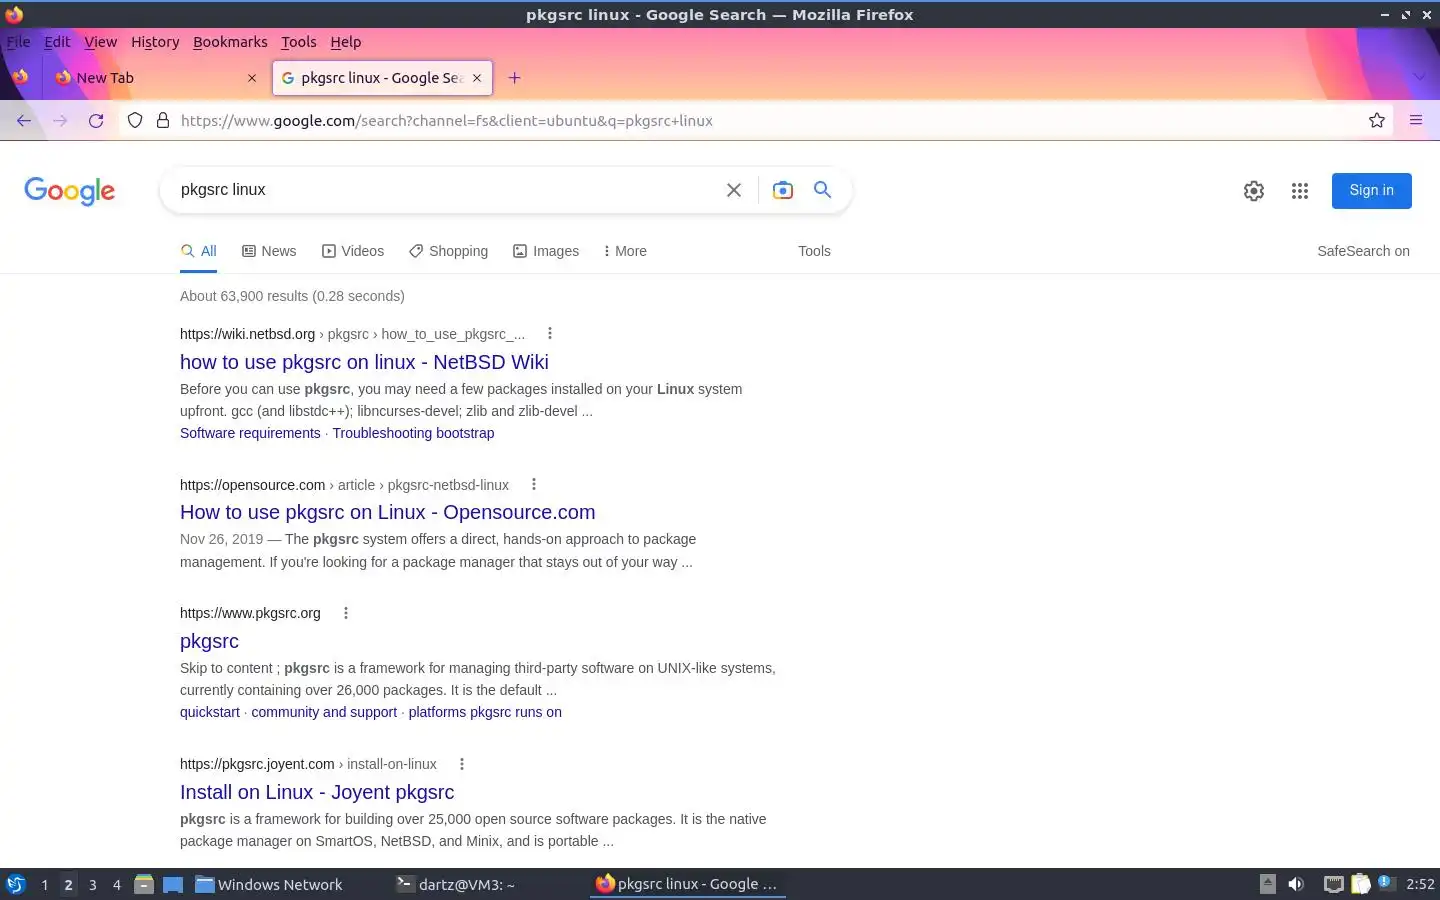
Task: Open the Help menu
Action: pos(345,42)
